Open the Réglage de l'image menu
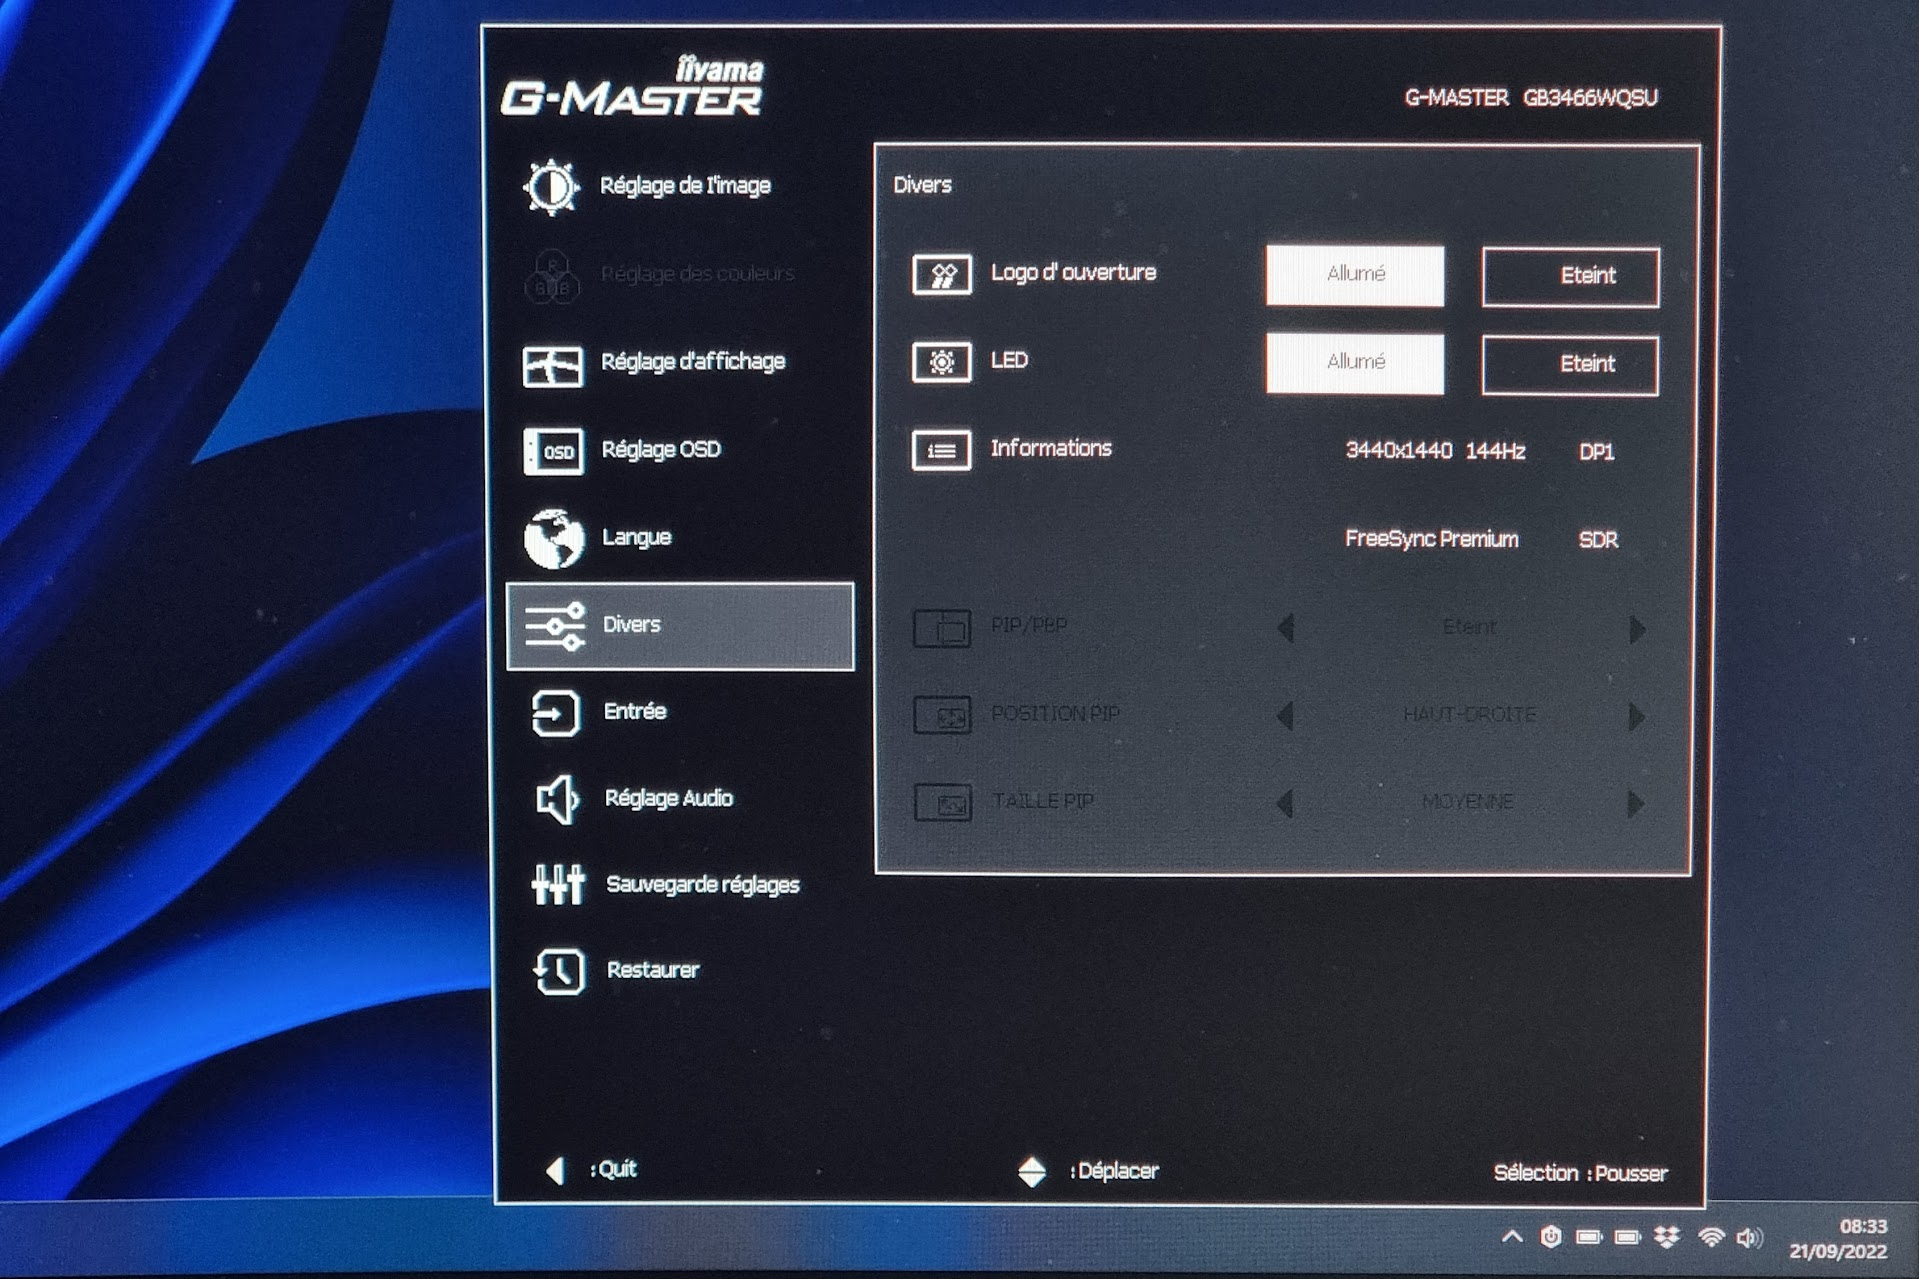 pyautogui.click(x=685, y=186)
